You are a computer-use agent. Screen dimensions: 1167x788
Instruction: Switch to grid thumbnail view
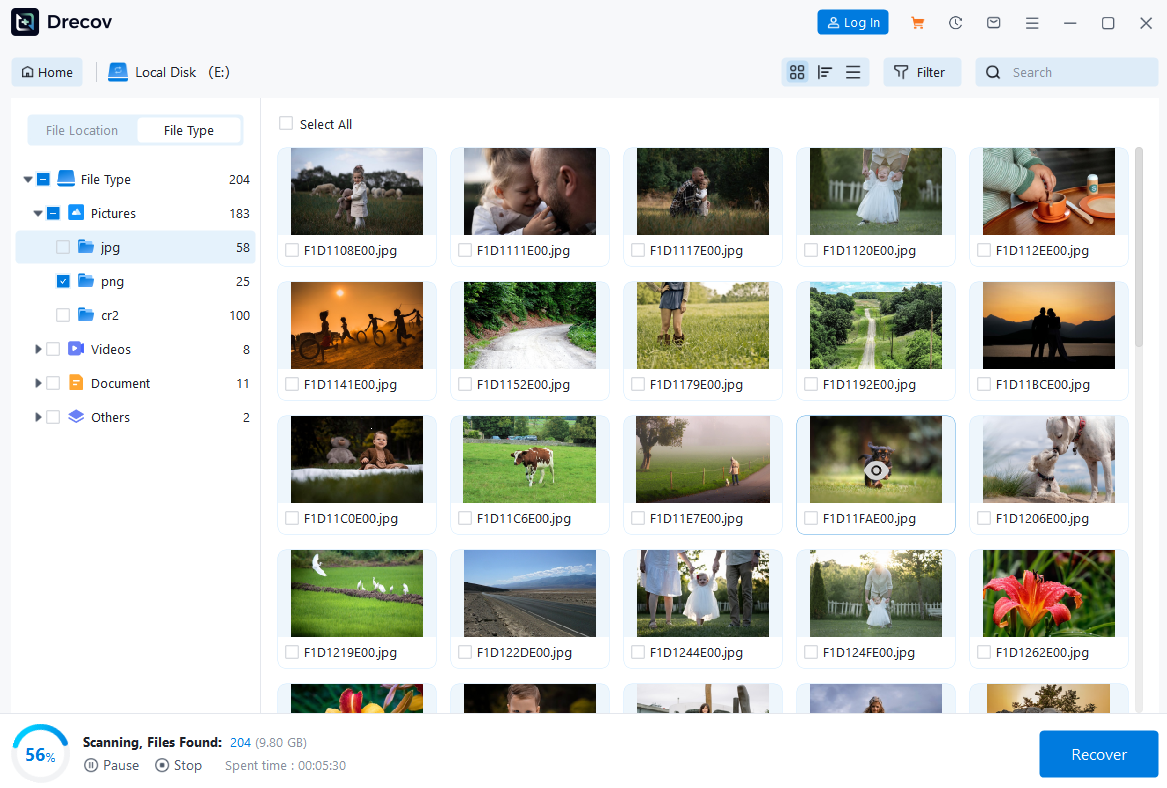[797, 72]
